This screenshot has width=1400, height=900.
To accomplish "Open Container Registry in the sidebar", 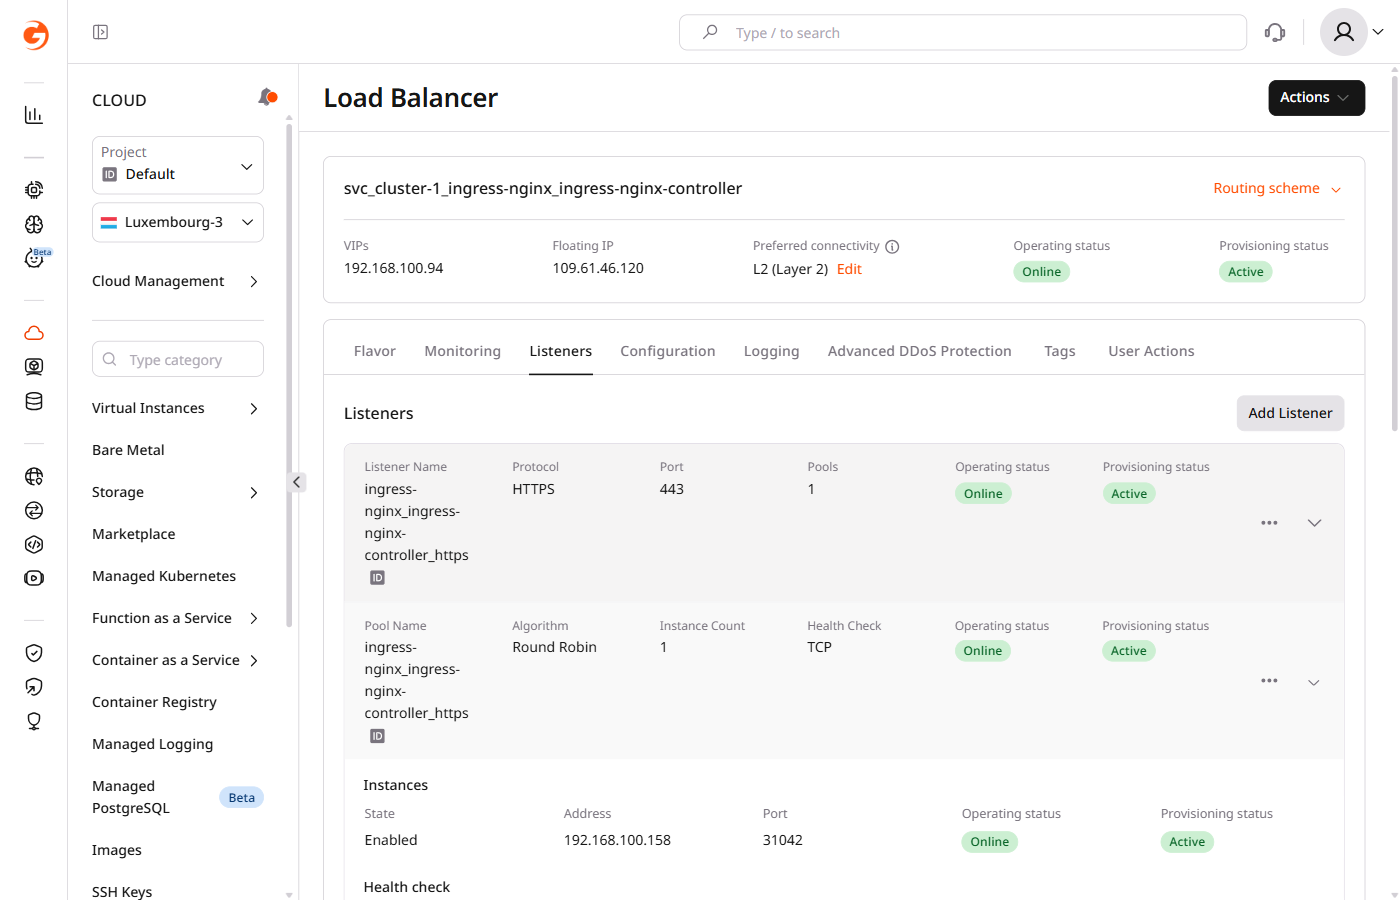I will 154,702.
